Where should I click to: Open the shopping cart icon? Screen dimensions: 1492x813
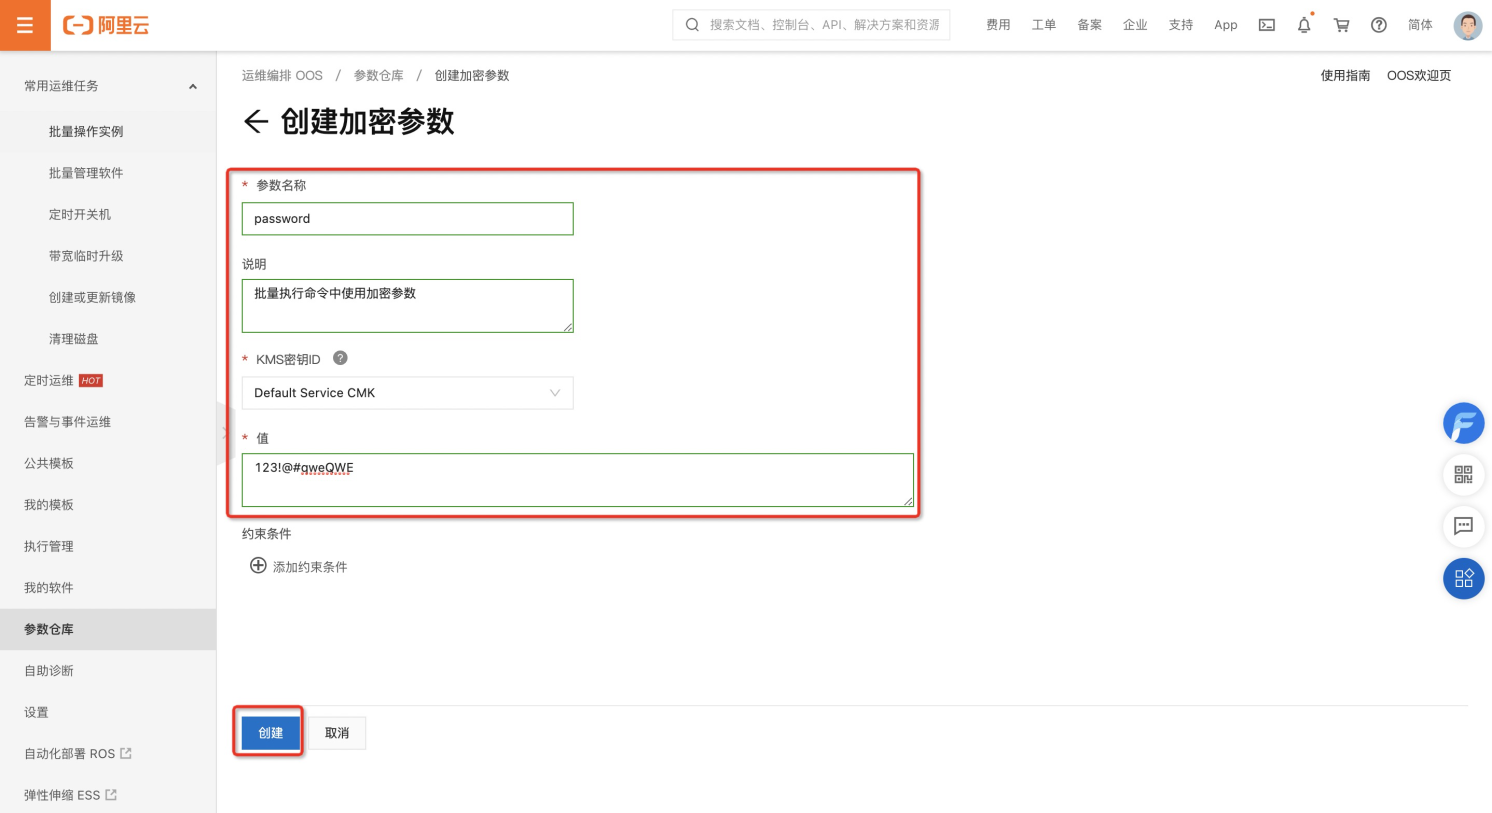pos(1342,25)
